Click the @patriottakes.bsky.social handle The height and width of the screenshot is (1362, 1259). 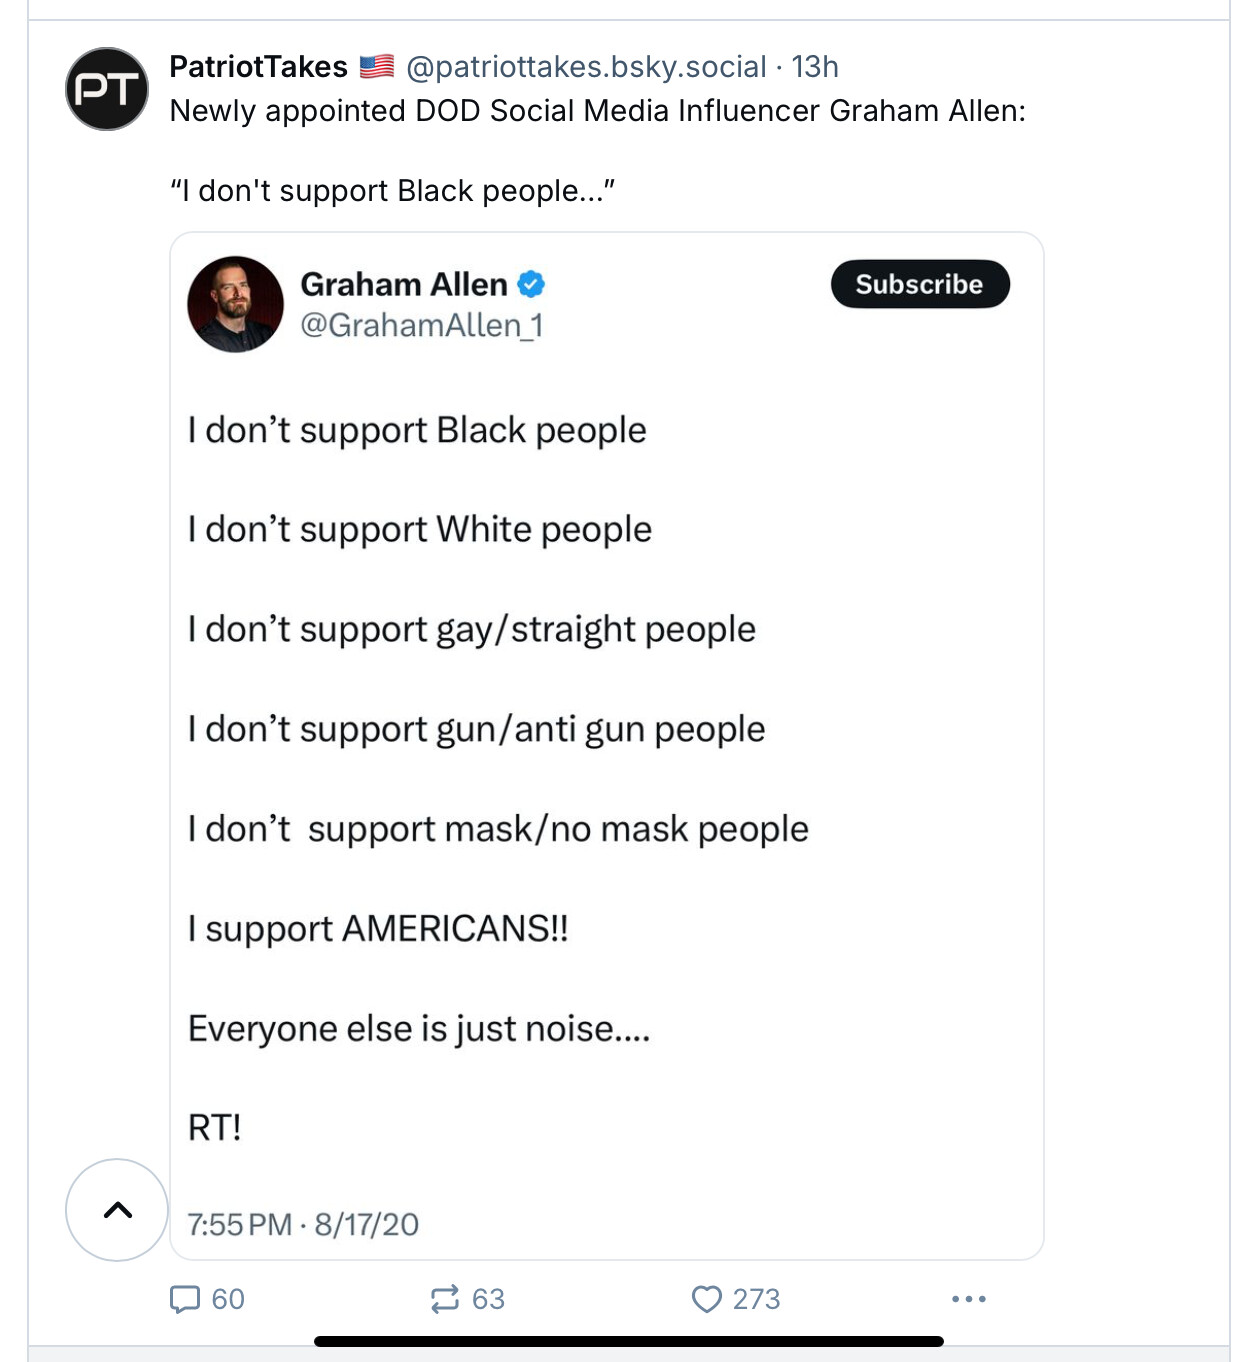(586, 67)
